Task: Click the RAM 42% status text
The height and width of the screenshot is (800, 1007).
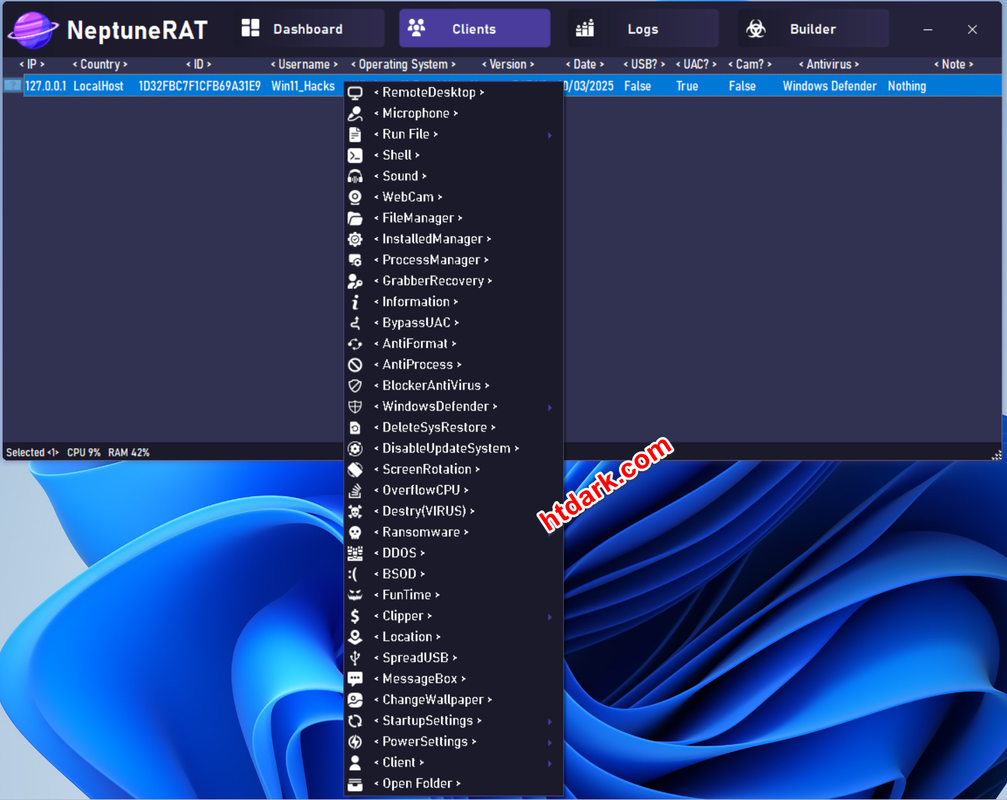Action: pyautogui.click(x=128, y=453)
